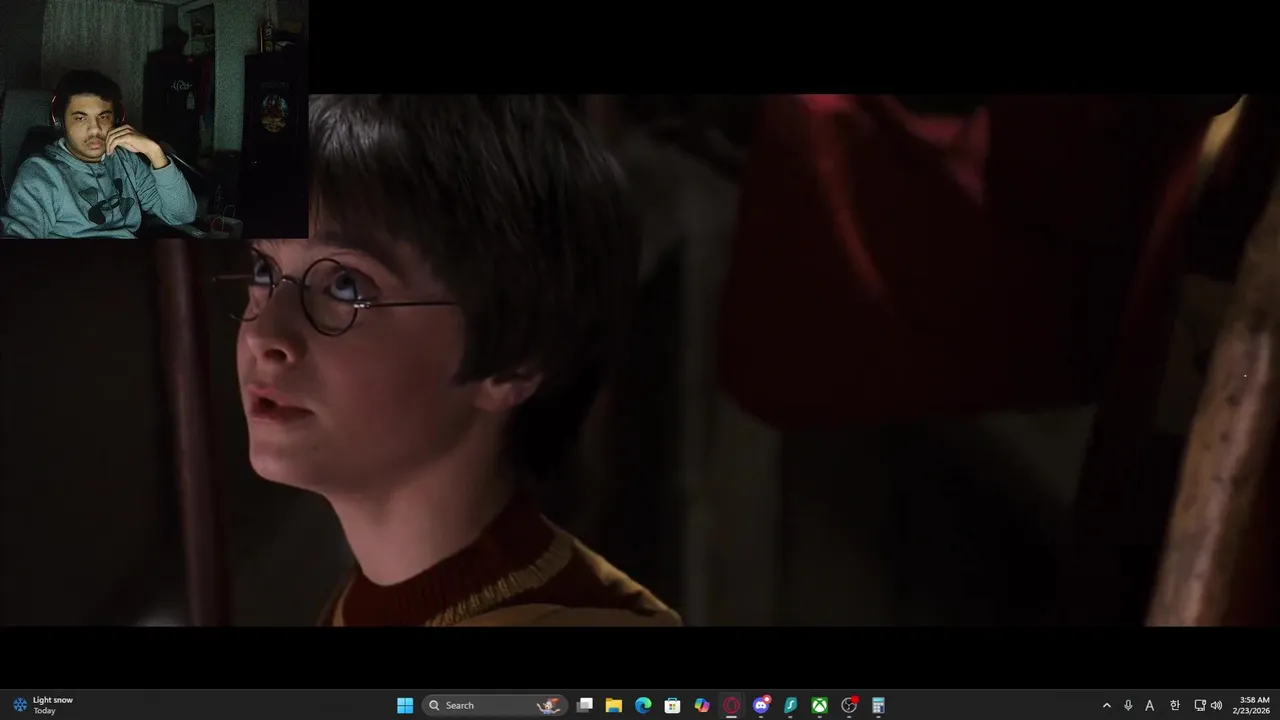The image size is (1280, 720).
Task: Click the taskbar Search box
Action: tap(495, 705)
